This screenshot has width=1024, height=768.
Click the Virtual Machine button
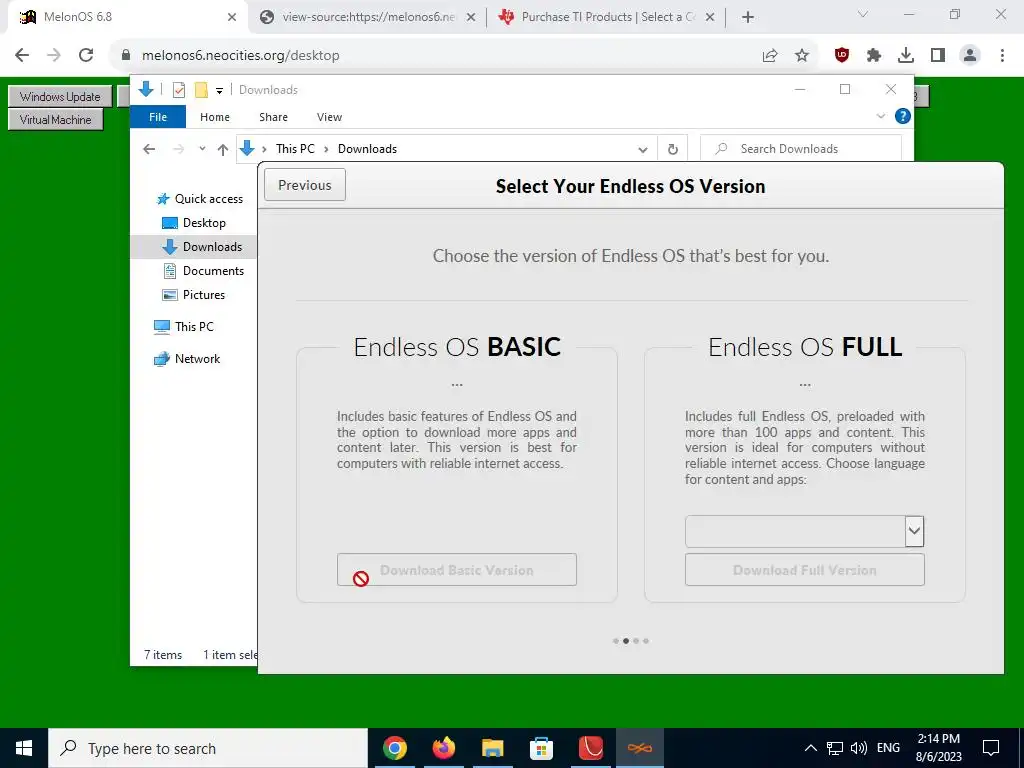tap(56, 120)
